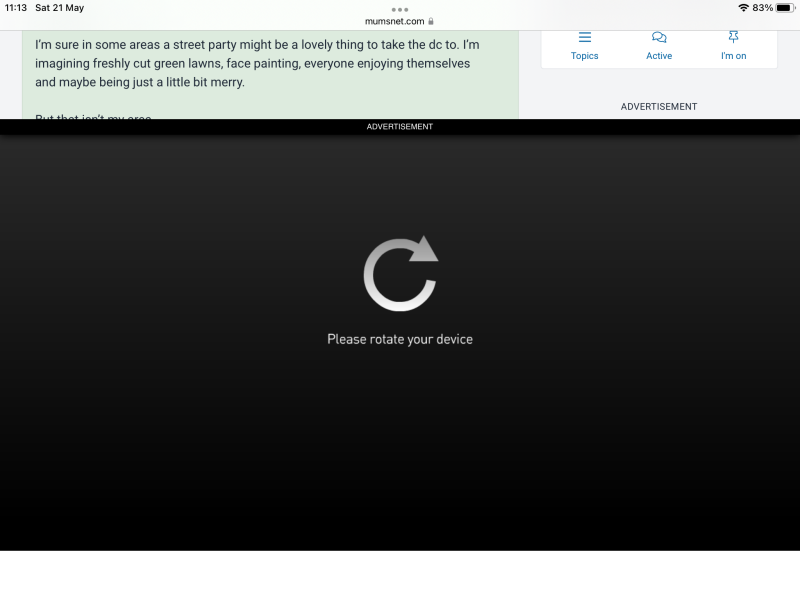The width and height of the screenshot is (800, 600).
Task: Tap the Wi-Fi status icon
Action: [743, 8]
